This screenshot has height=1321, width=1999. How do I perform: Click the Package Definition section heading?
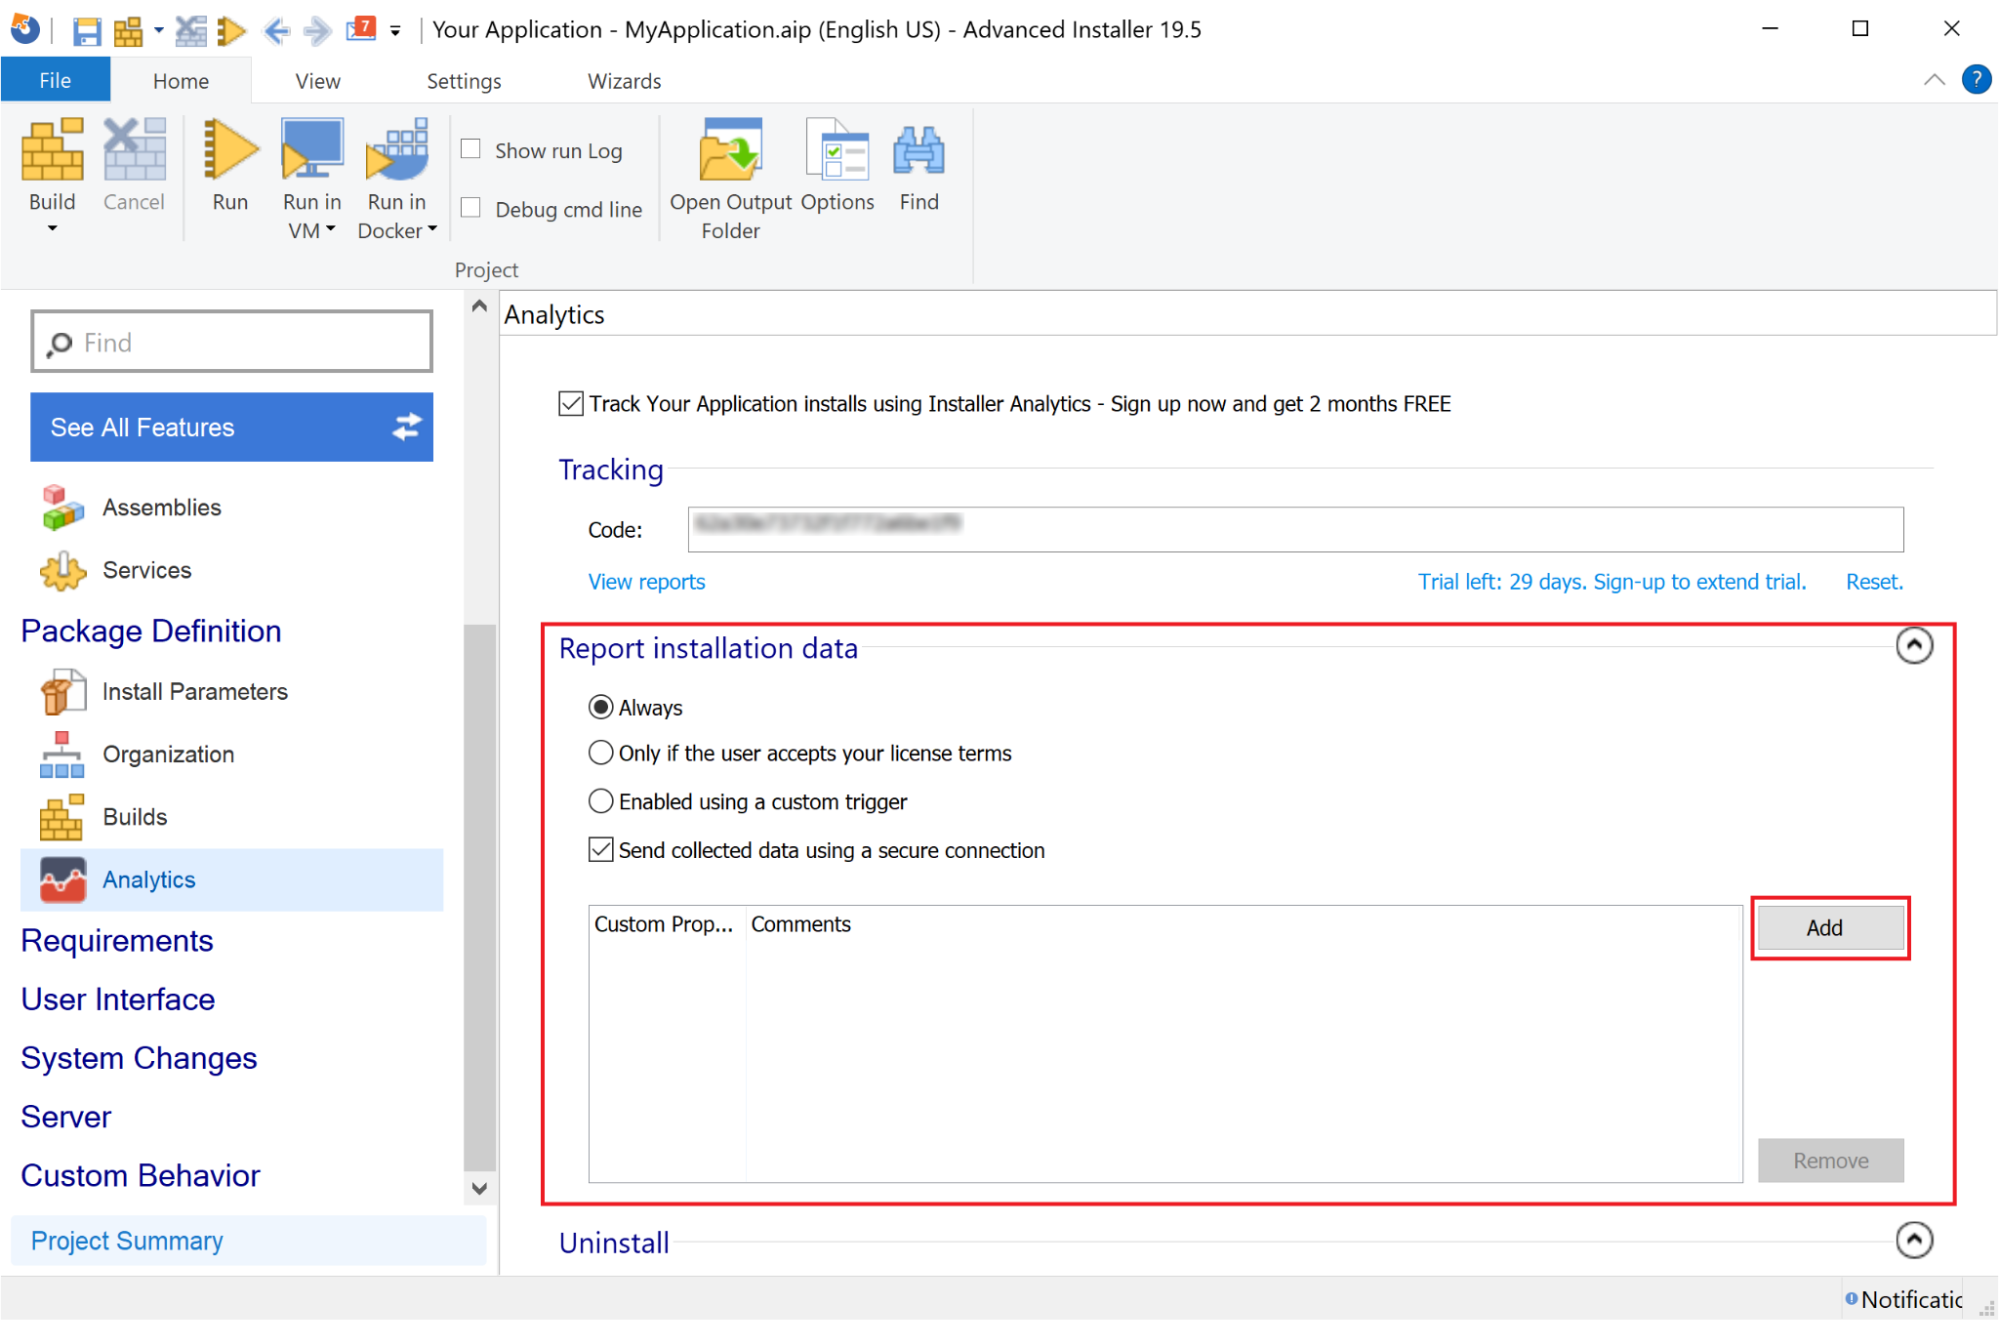[x=151, y=631]
